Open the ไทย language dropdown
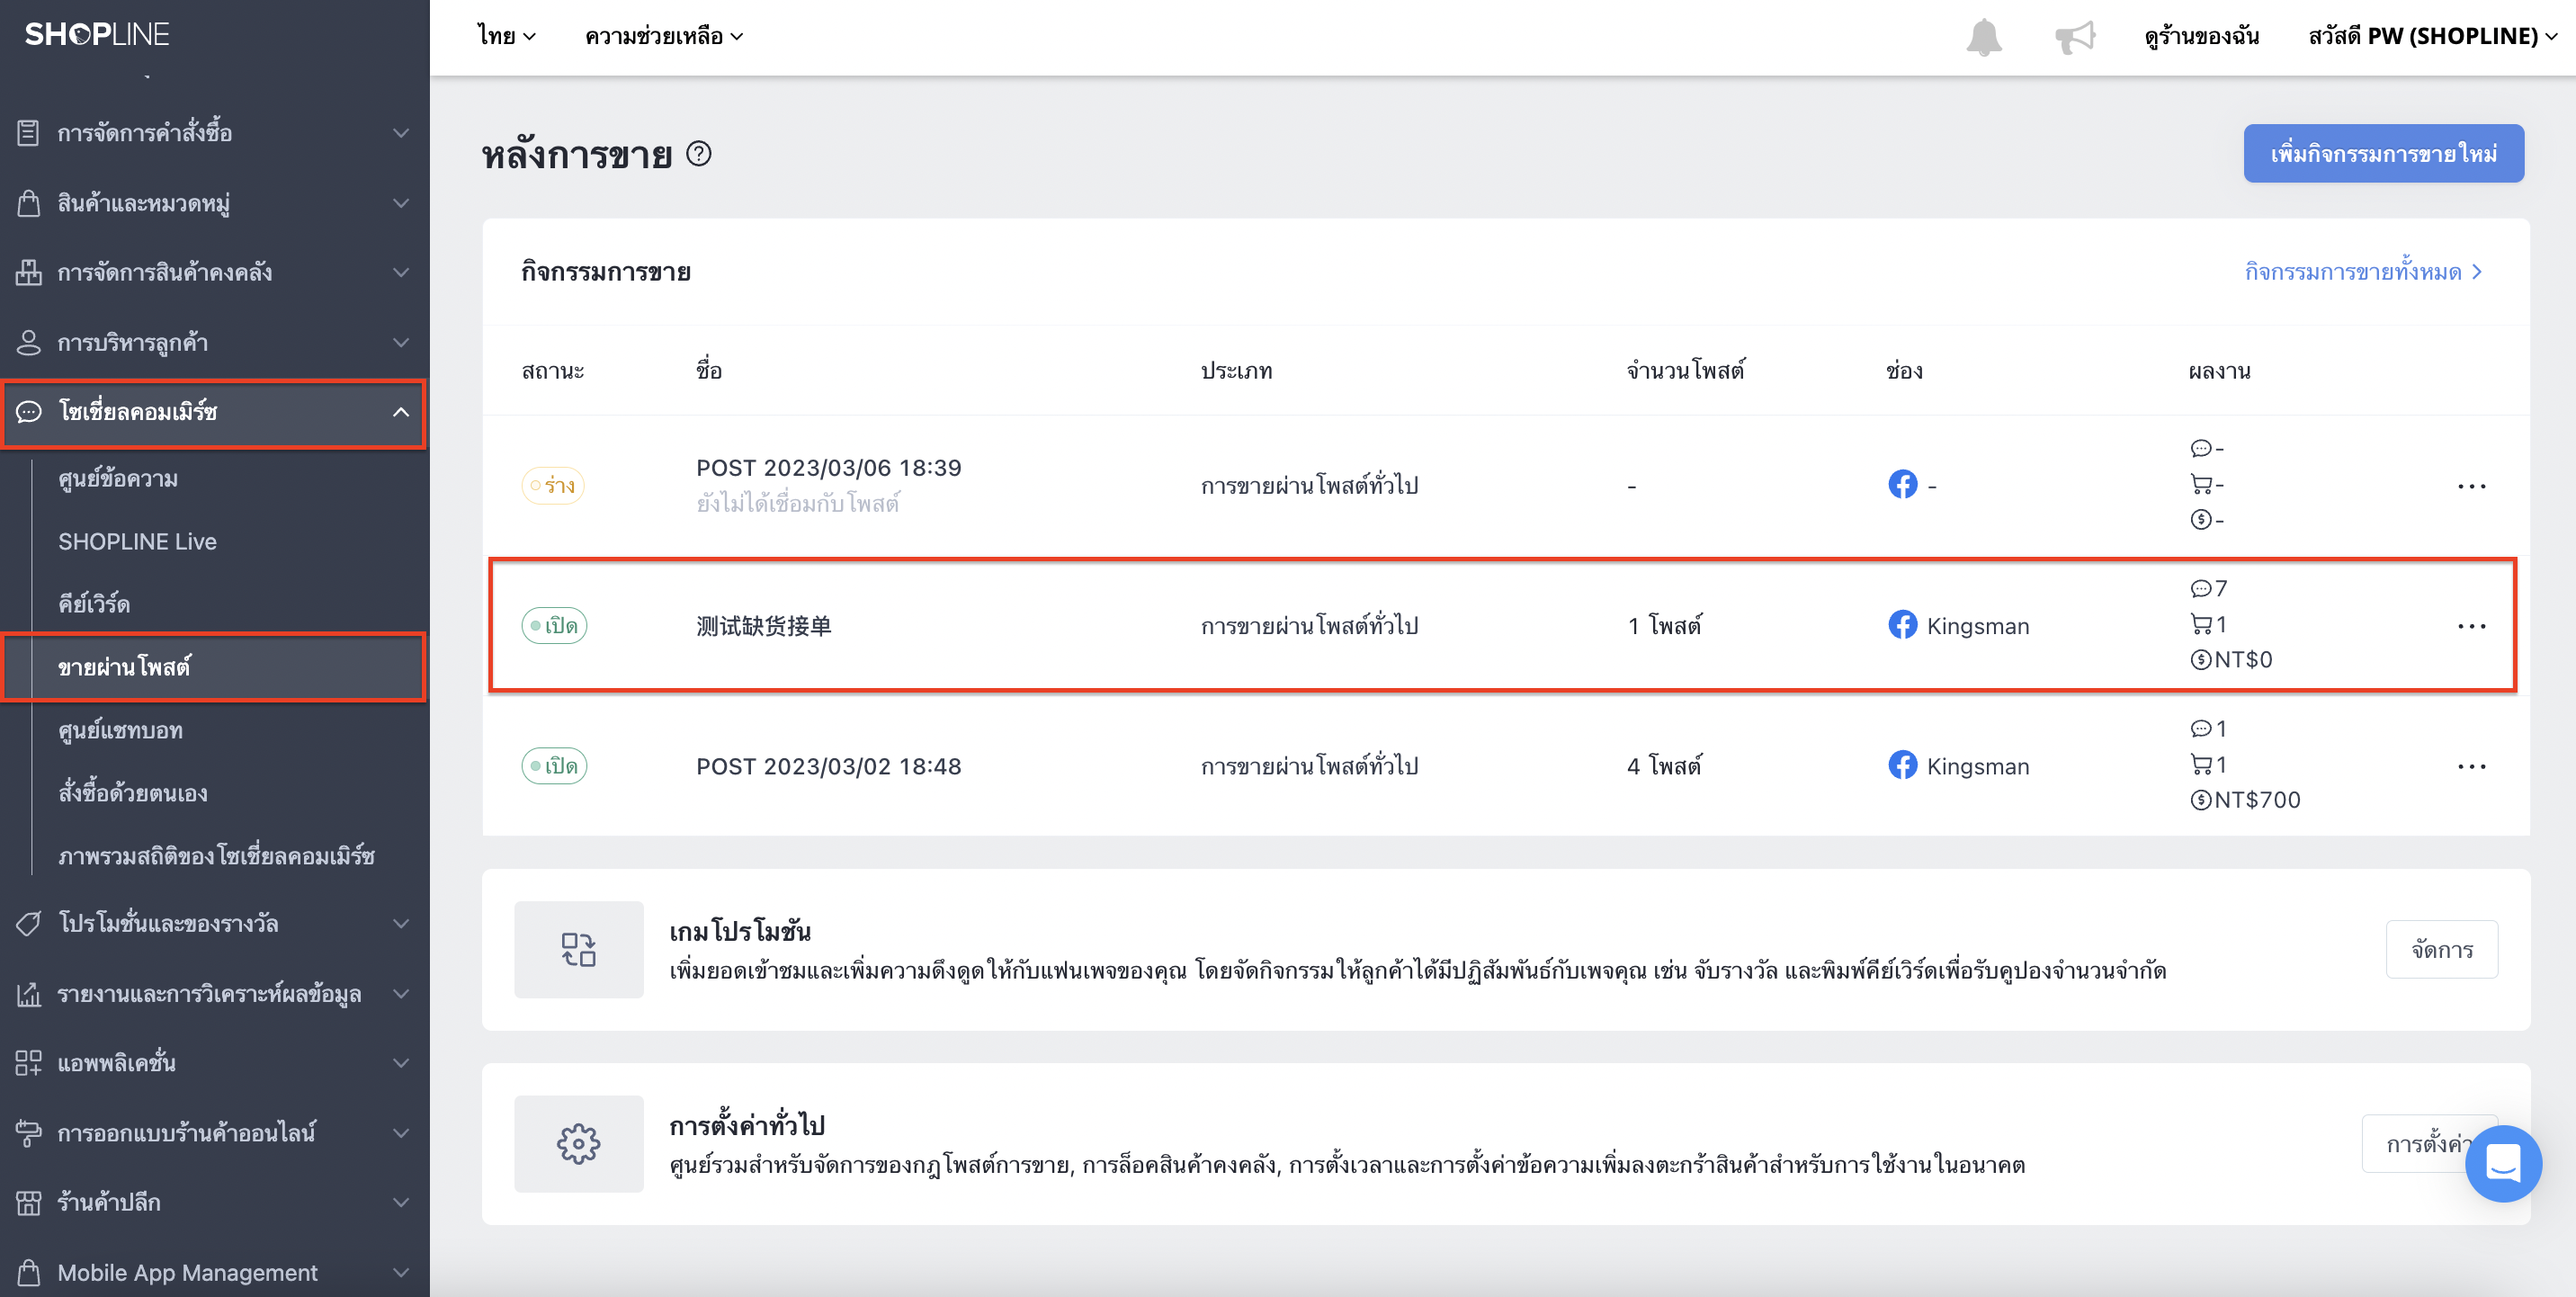Viewport: 2576px width, 1297px height. pos(506,36)
